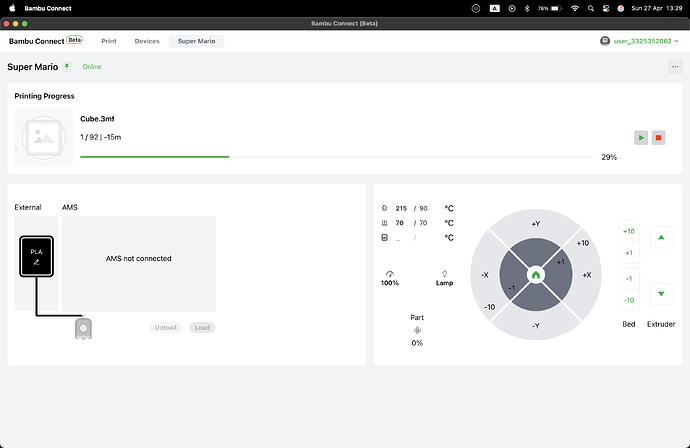This screenshot has height=448, width=690.
Task: Open the Print tab
Action: pyautogui.click(x=109, y=41)
